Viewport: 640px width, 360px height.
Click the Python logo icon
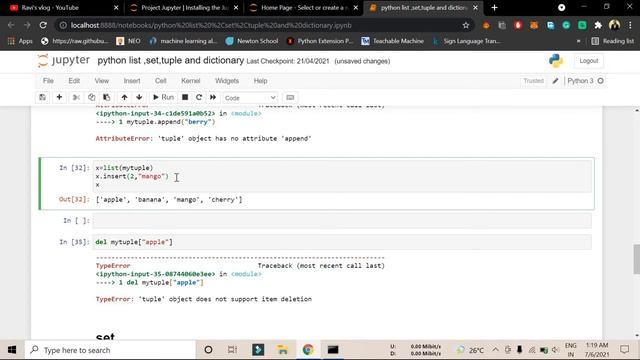pos(556,61)
